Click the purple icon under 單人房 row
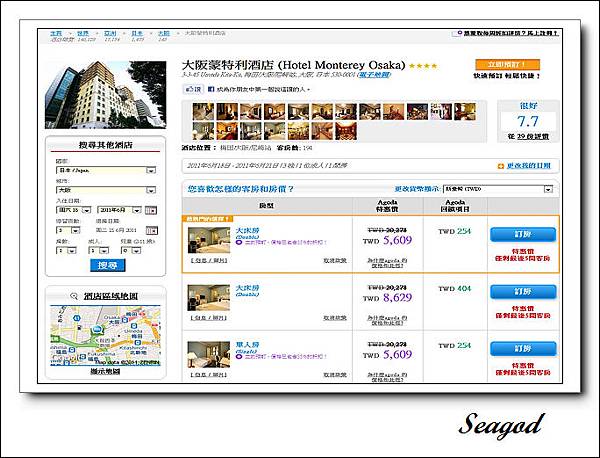This screenshot has width=600, height=458. click(239, 356)
